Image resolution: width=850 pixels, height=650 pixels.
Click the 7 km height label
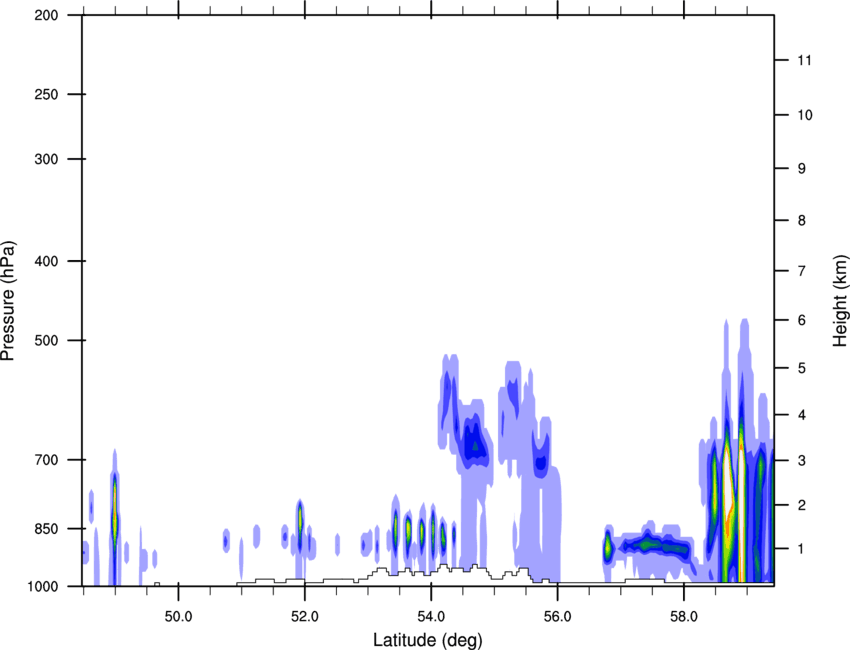click(x=802, y=271)
